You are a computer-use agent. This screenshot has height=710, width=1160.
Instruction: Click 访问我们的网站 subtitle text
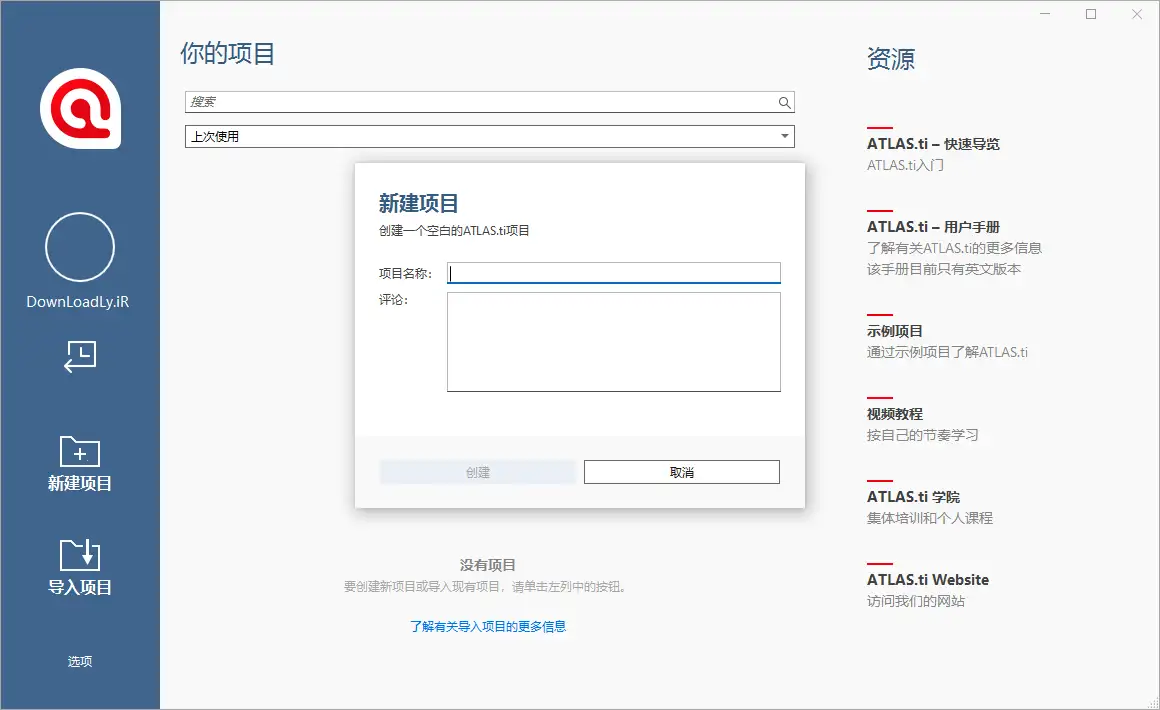click(916, 601)
